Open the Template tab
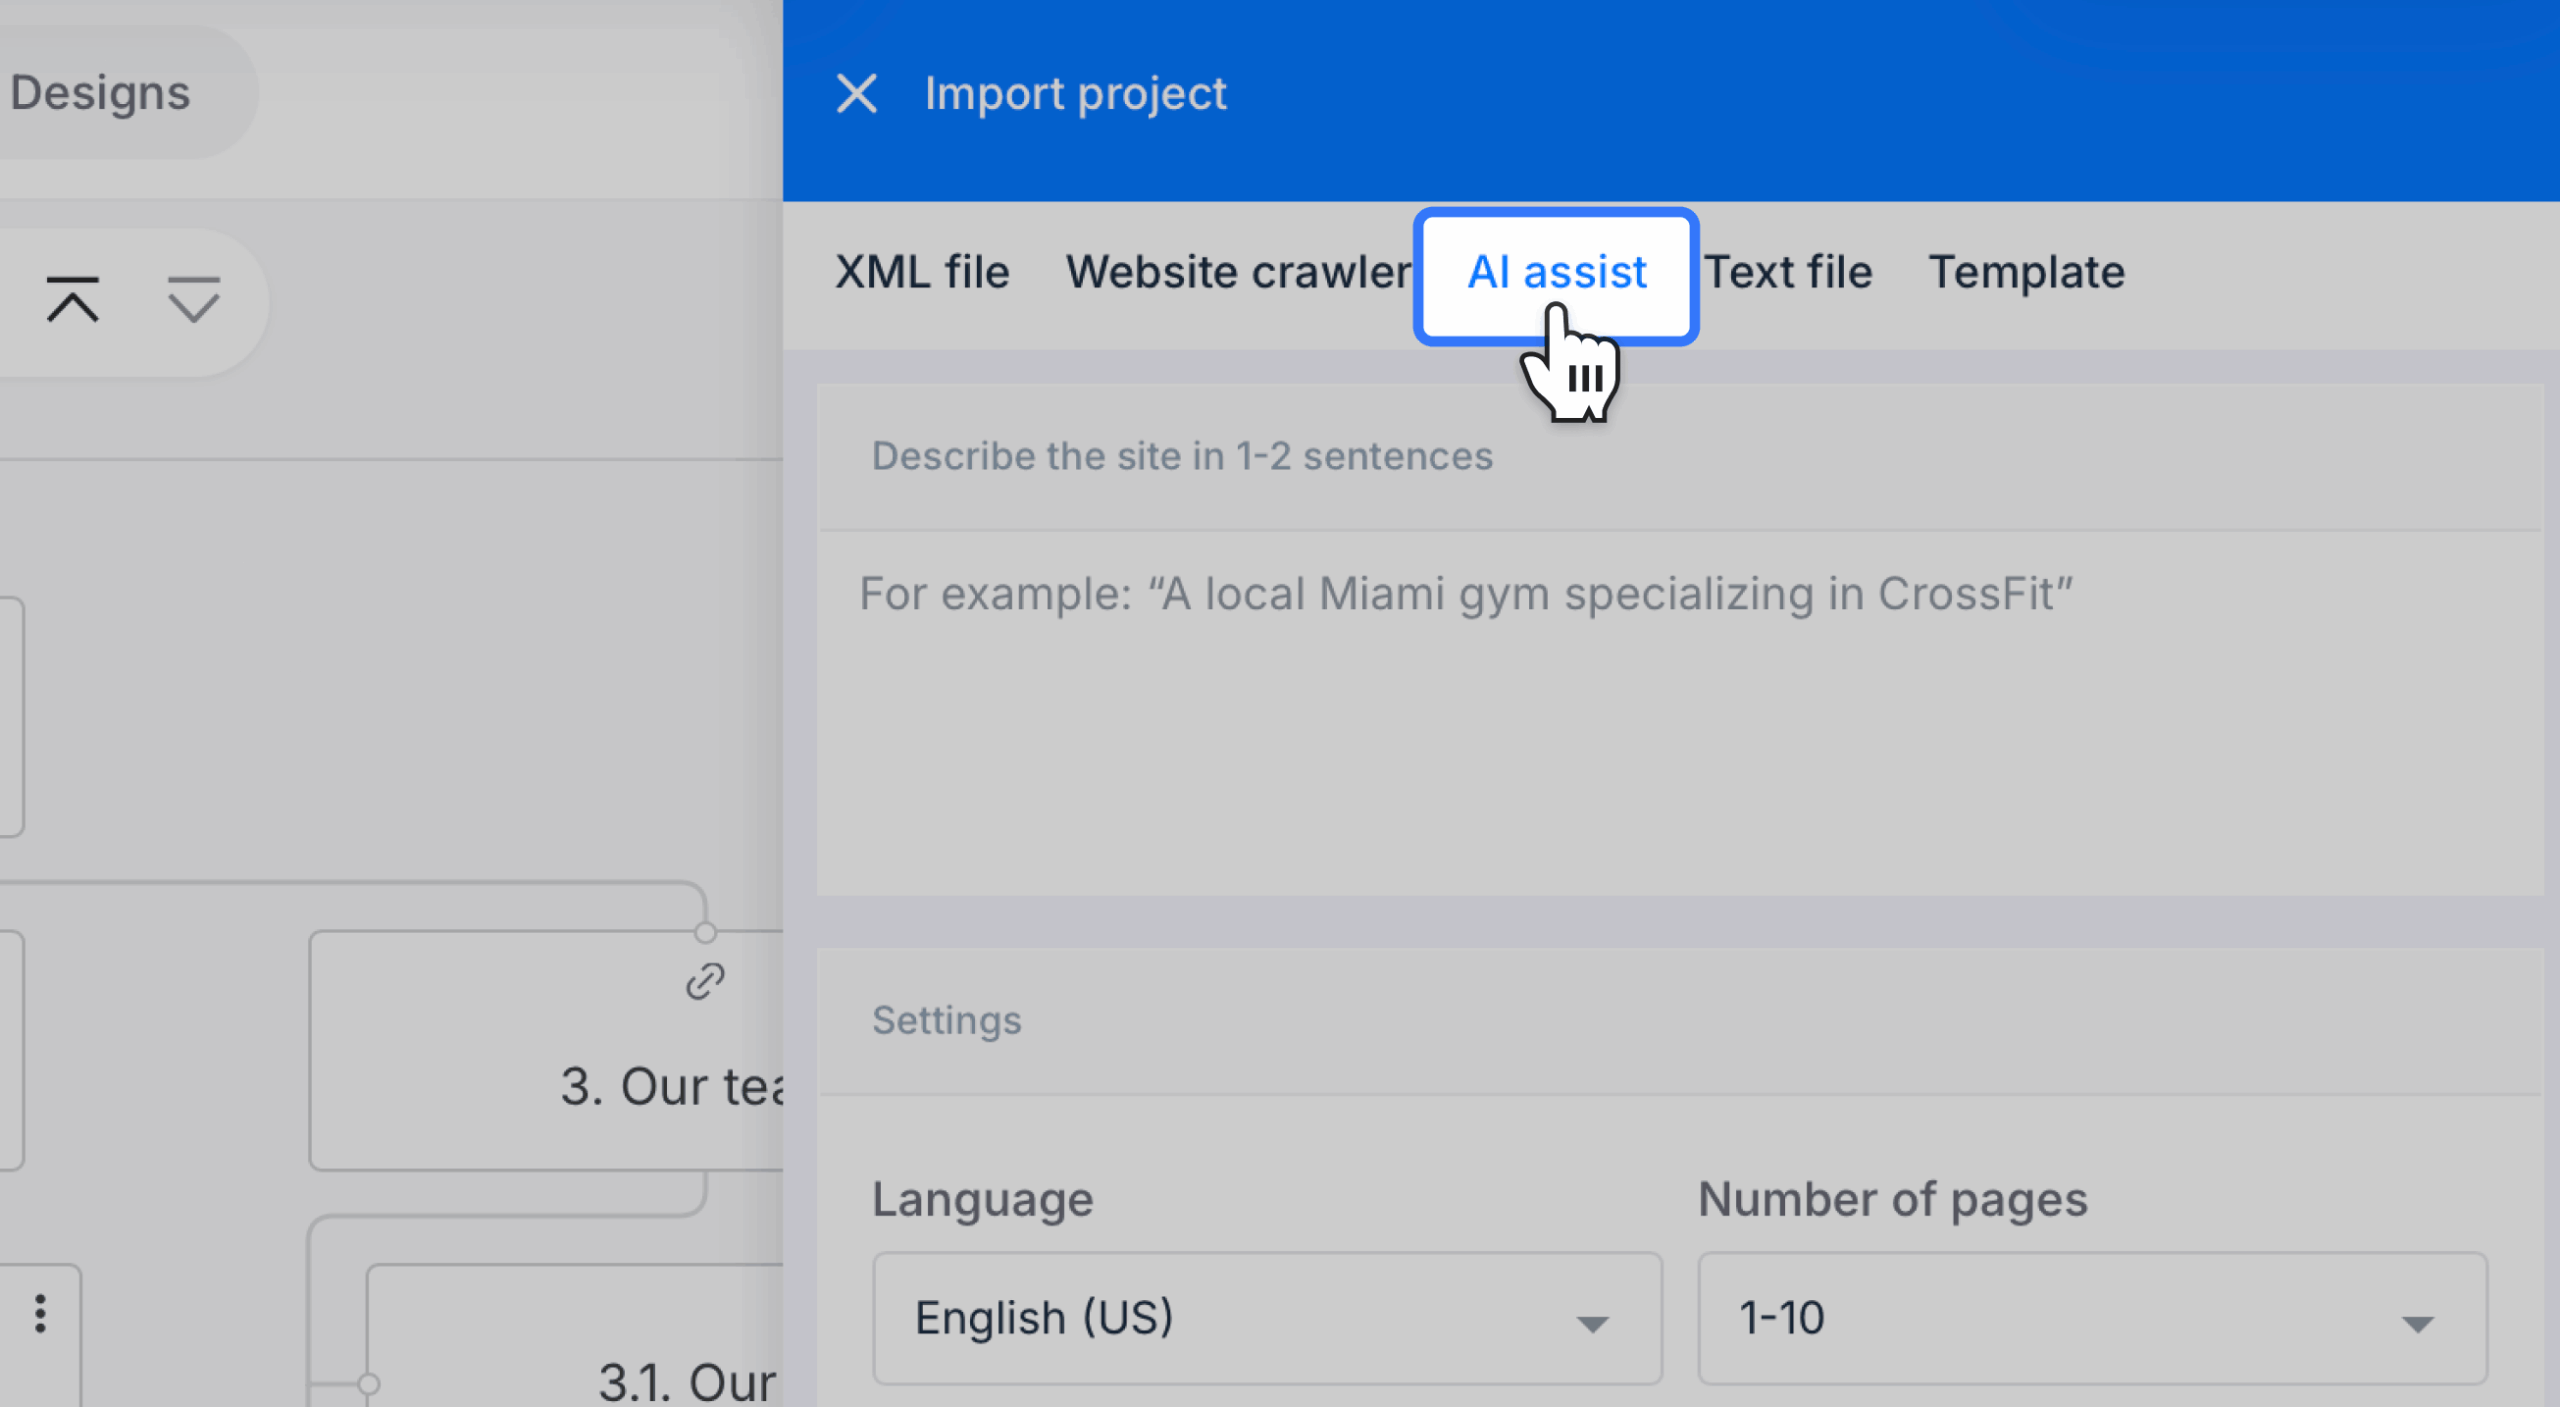Screen dimensions: 2560x1407 [x=2026, y=272]
